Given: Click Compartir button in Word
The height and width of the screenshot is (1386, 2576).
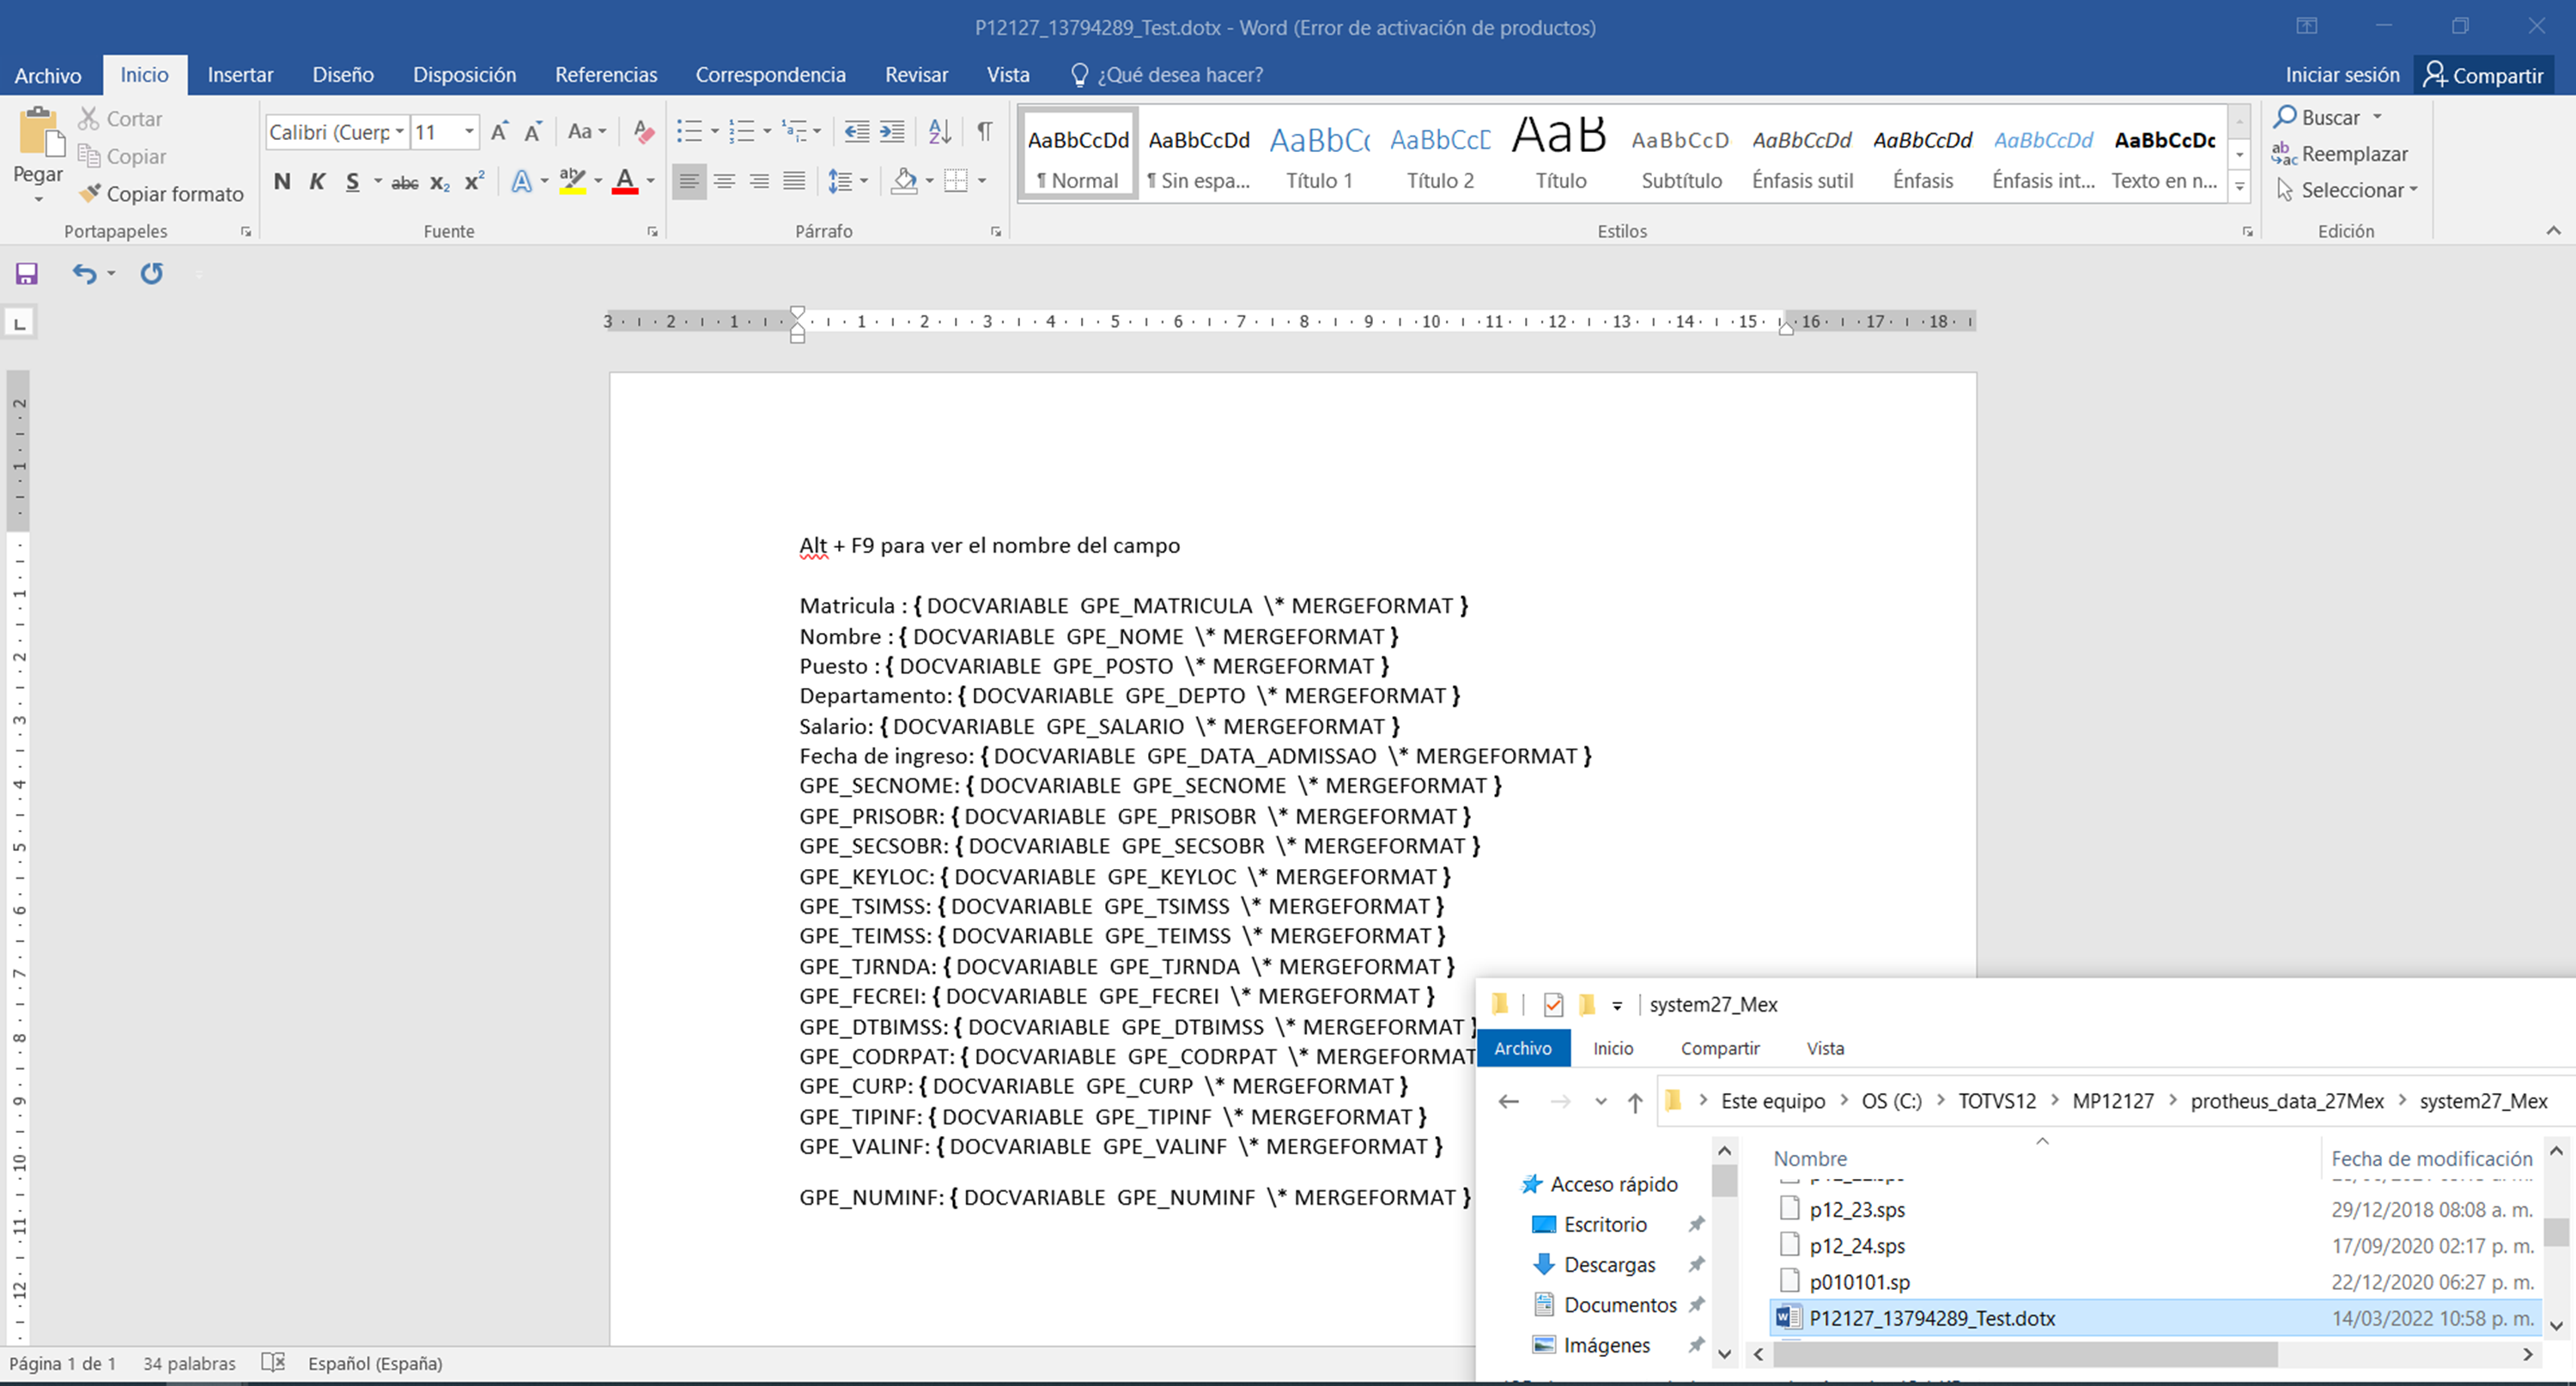Looking at the screenshot, I should pos(2483,75).
